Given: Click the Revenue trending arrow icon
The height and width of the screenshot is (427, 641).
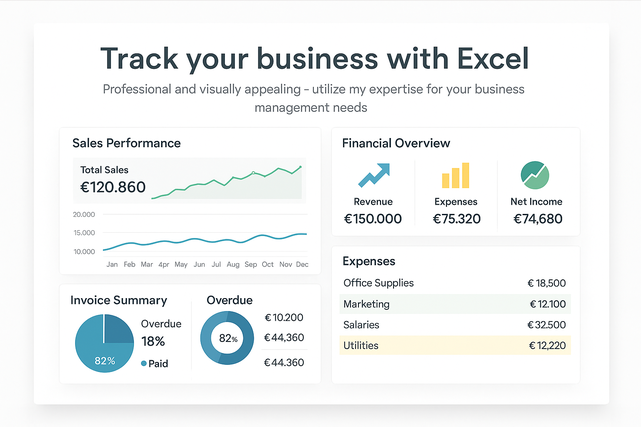Looking at the screenshot, I should click(373, 177).
